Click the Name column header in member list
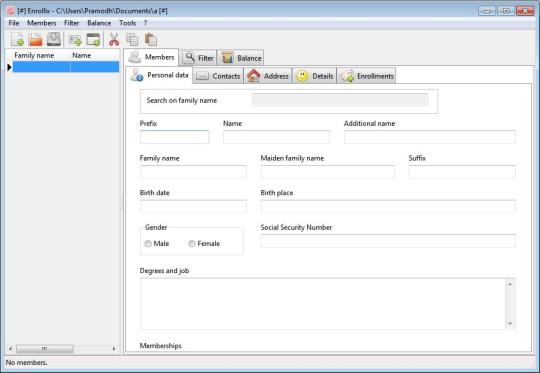Viewport: 540px width, 373px height. (95, 55)
